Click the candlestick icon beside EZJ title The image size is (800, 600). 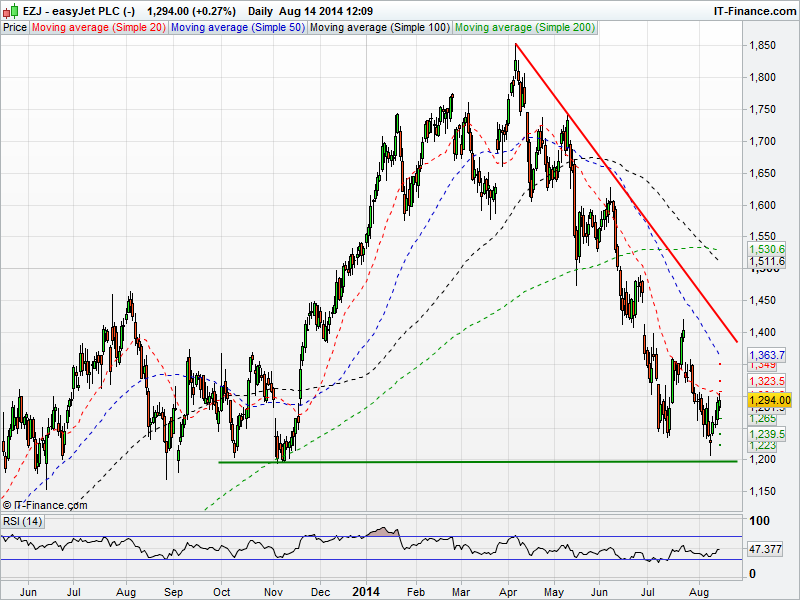[x=11, y=11]
